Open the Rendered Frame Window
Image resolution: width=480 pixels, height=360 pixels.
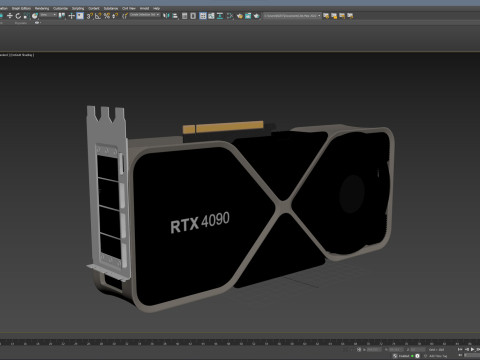click(248, 16)
